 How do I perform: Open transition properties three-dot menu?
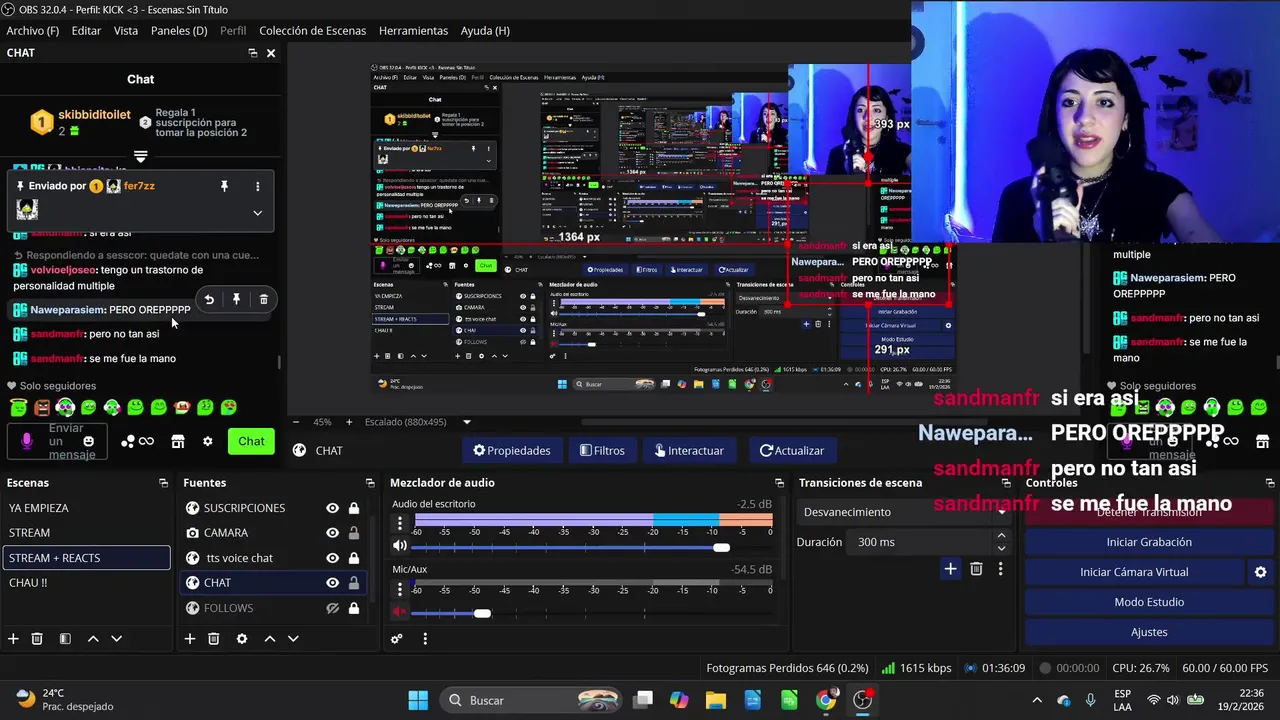tap(1000, 569)
